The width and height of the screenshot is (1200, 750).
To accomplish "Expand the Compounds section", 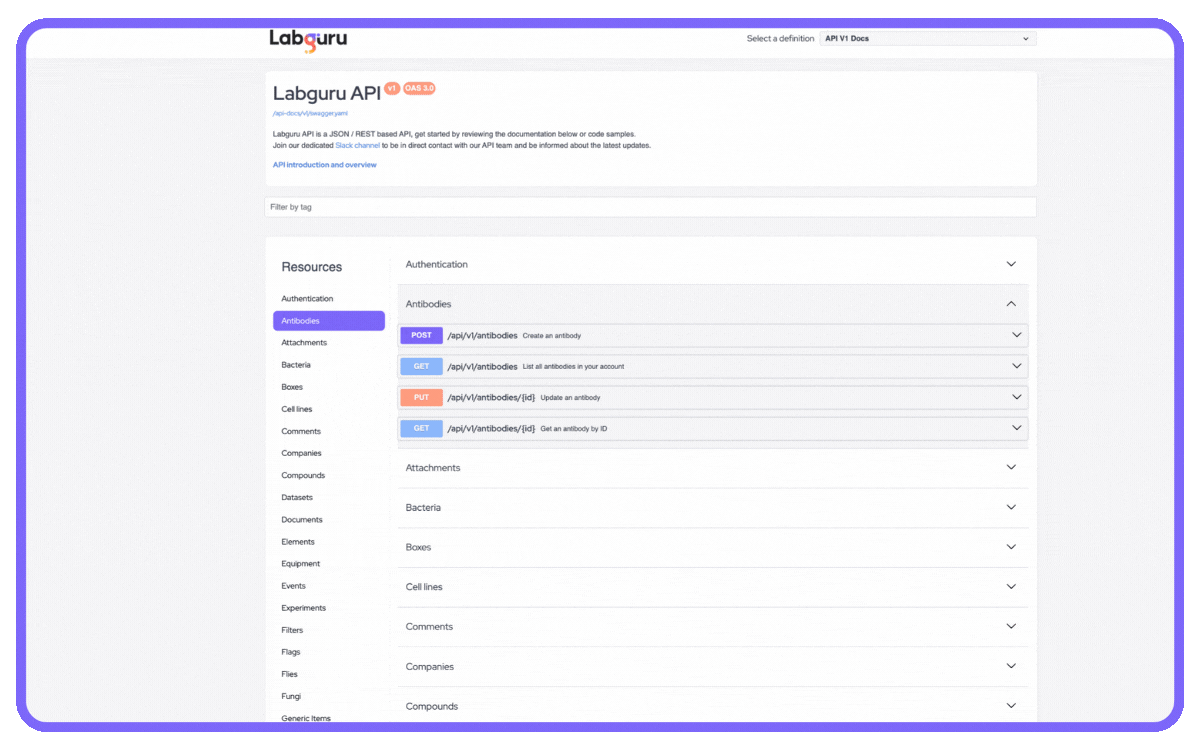I will coord(1010,706).
